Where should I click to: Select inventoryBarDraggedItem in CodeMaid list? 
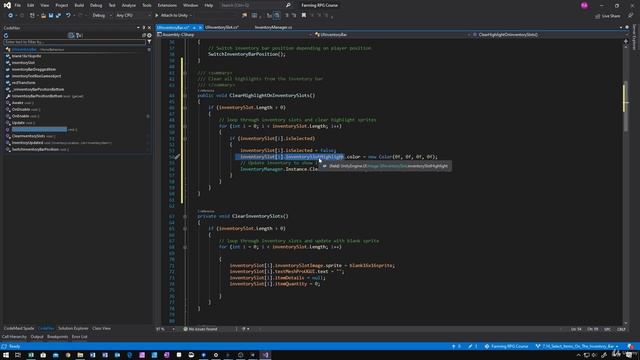[33, 69]
